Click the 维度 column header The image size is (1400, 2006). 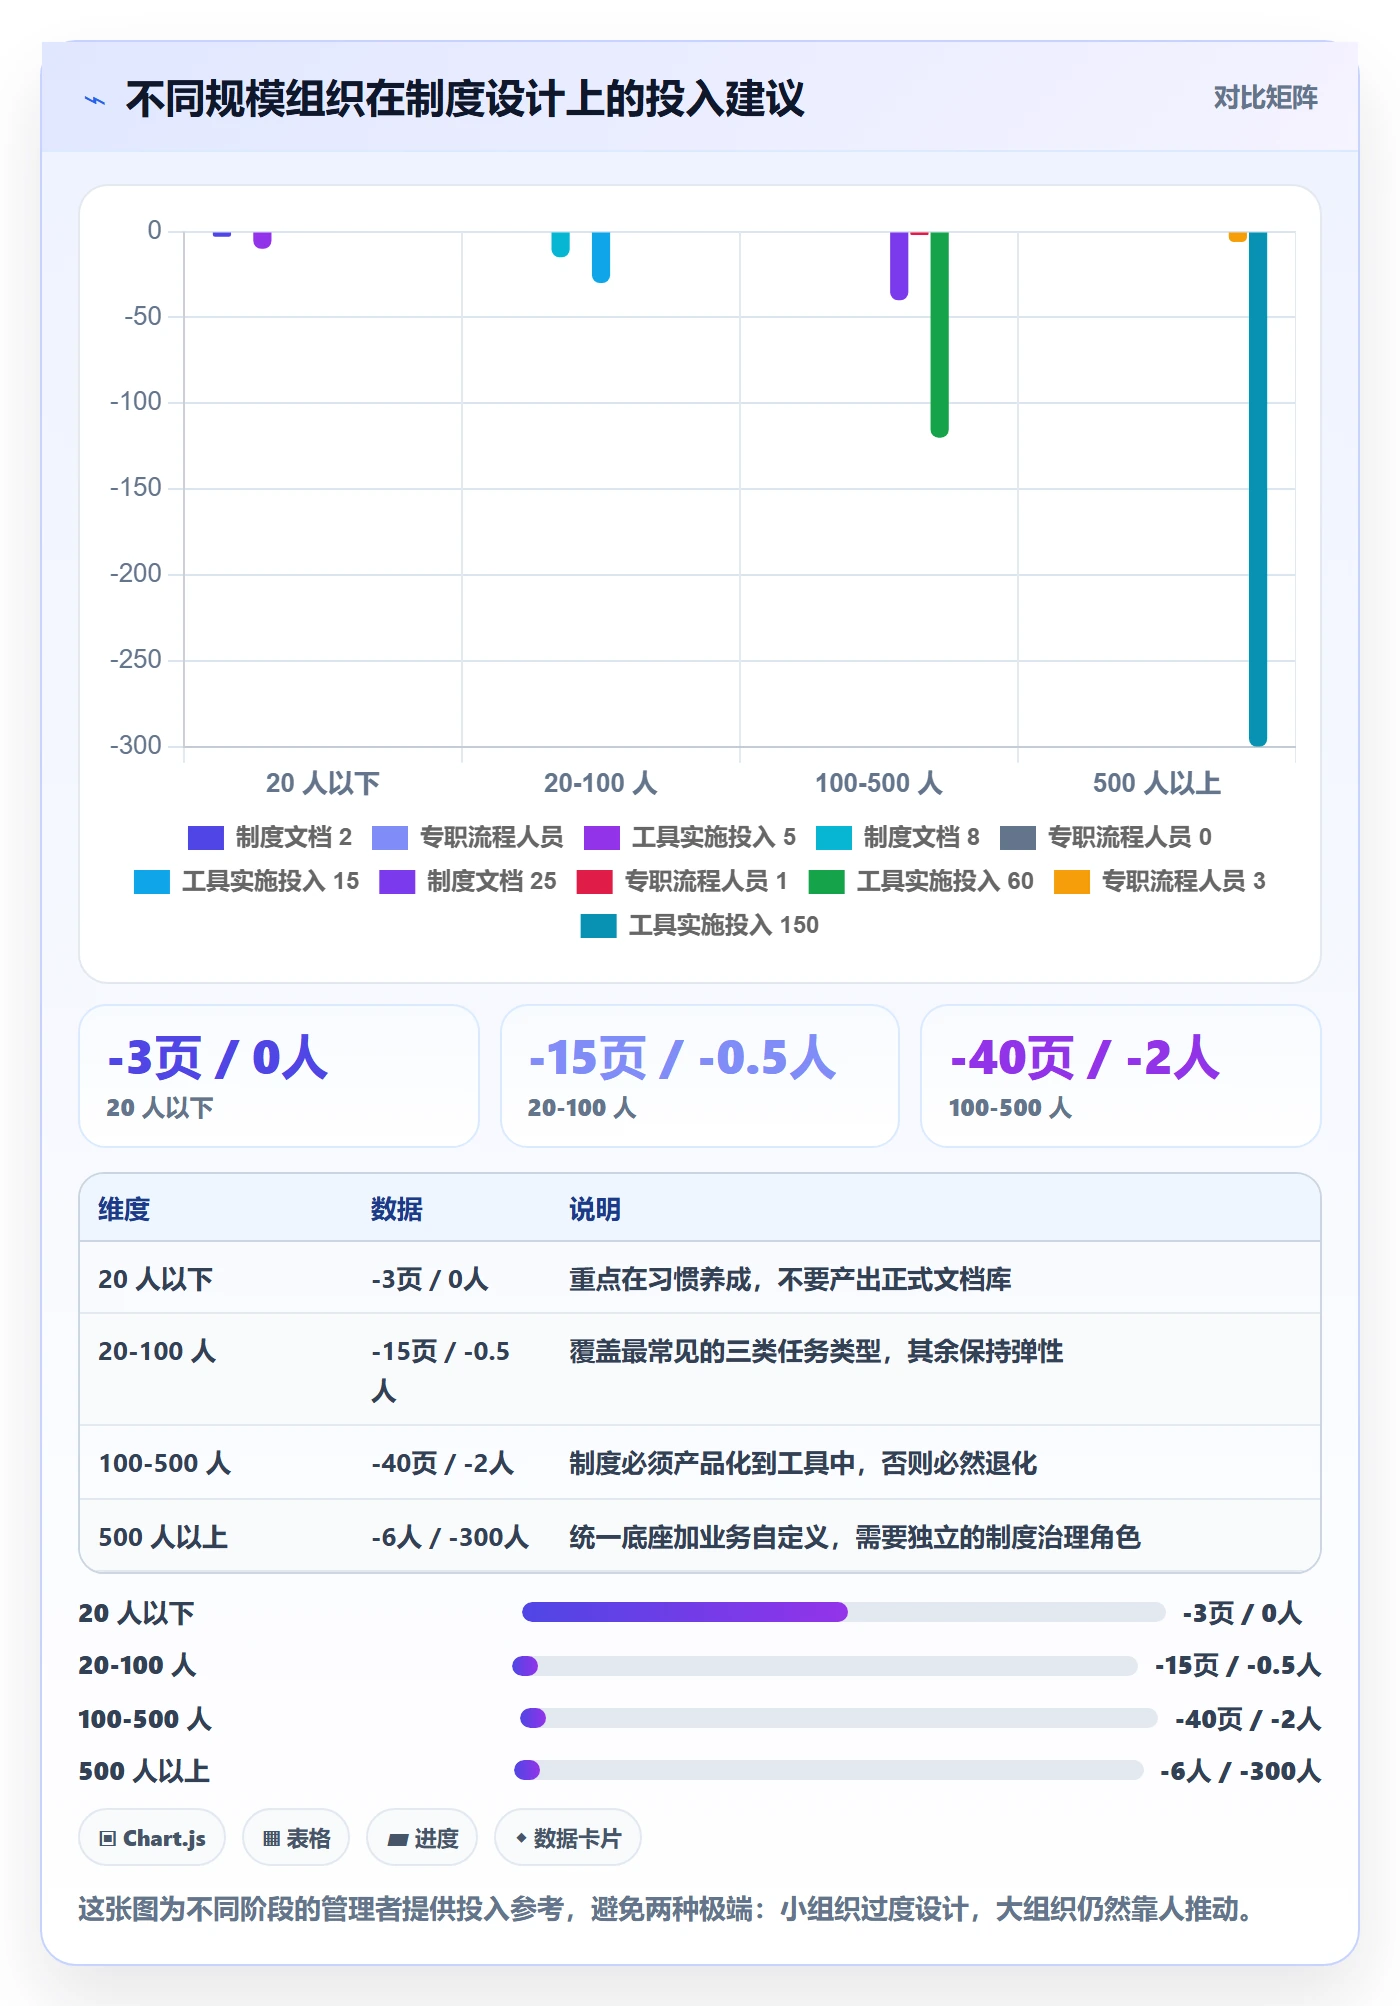click(124, 1209)
